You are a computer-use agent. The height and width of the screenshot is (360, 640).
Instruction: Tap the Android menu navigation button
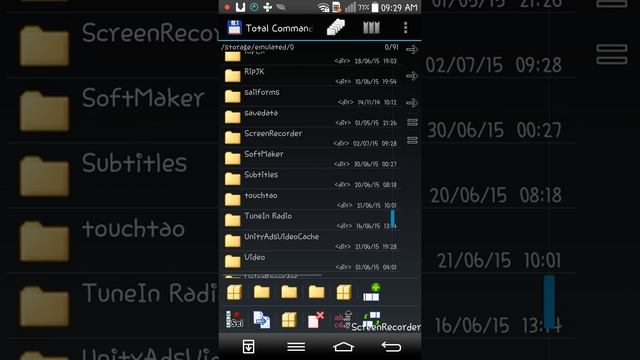point(296,347)
